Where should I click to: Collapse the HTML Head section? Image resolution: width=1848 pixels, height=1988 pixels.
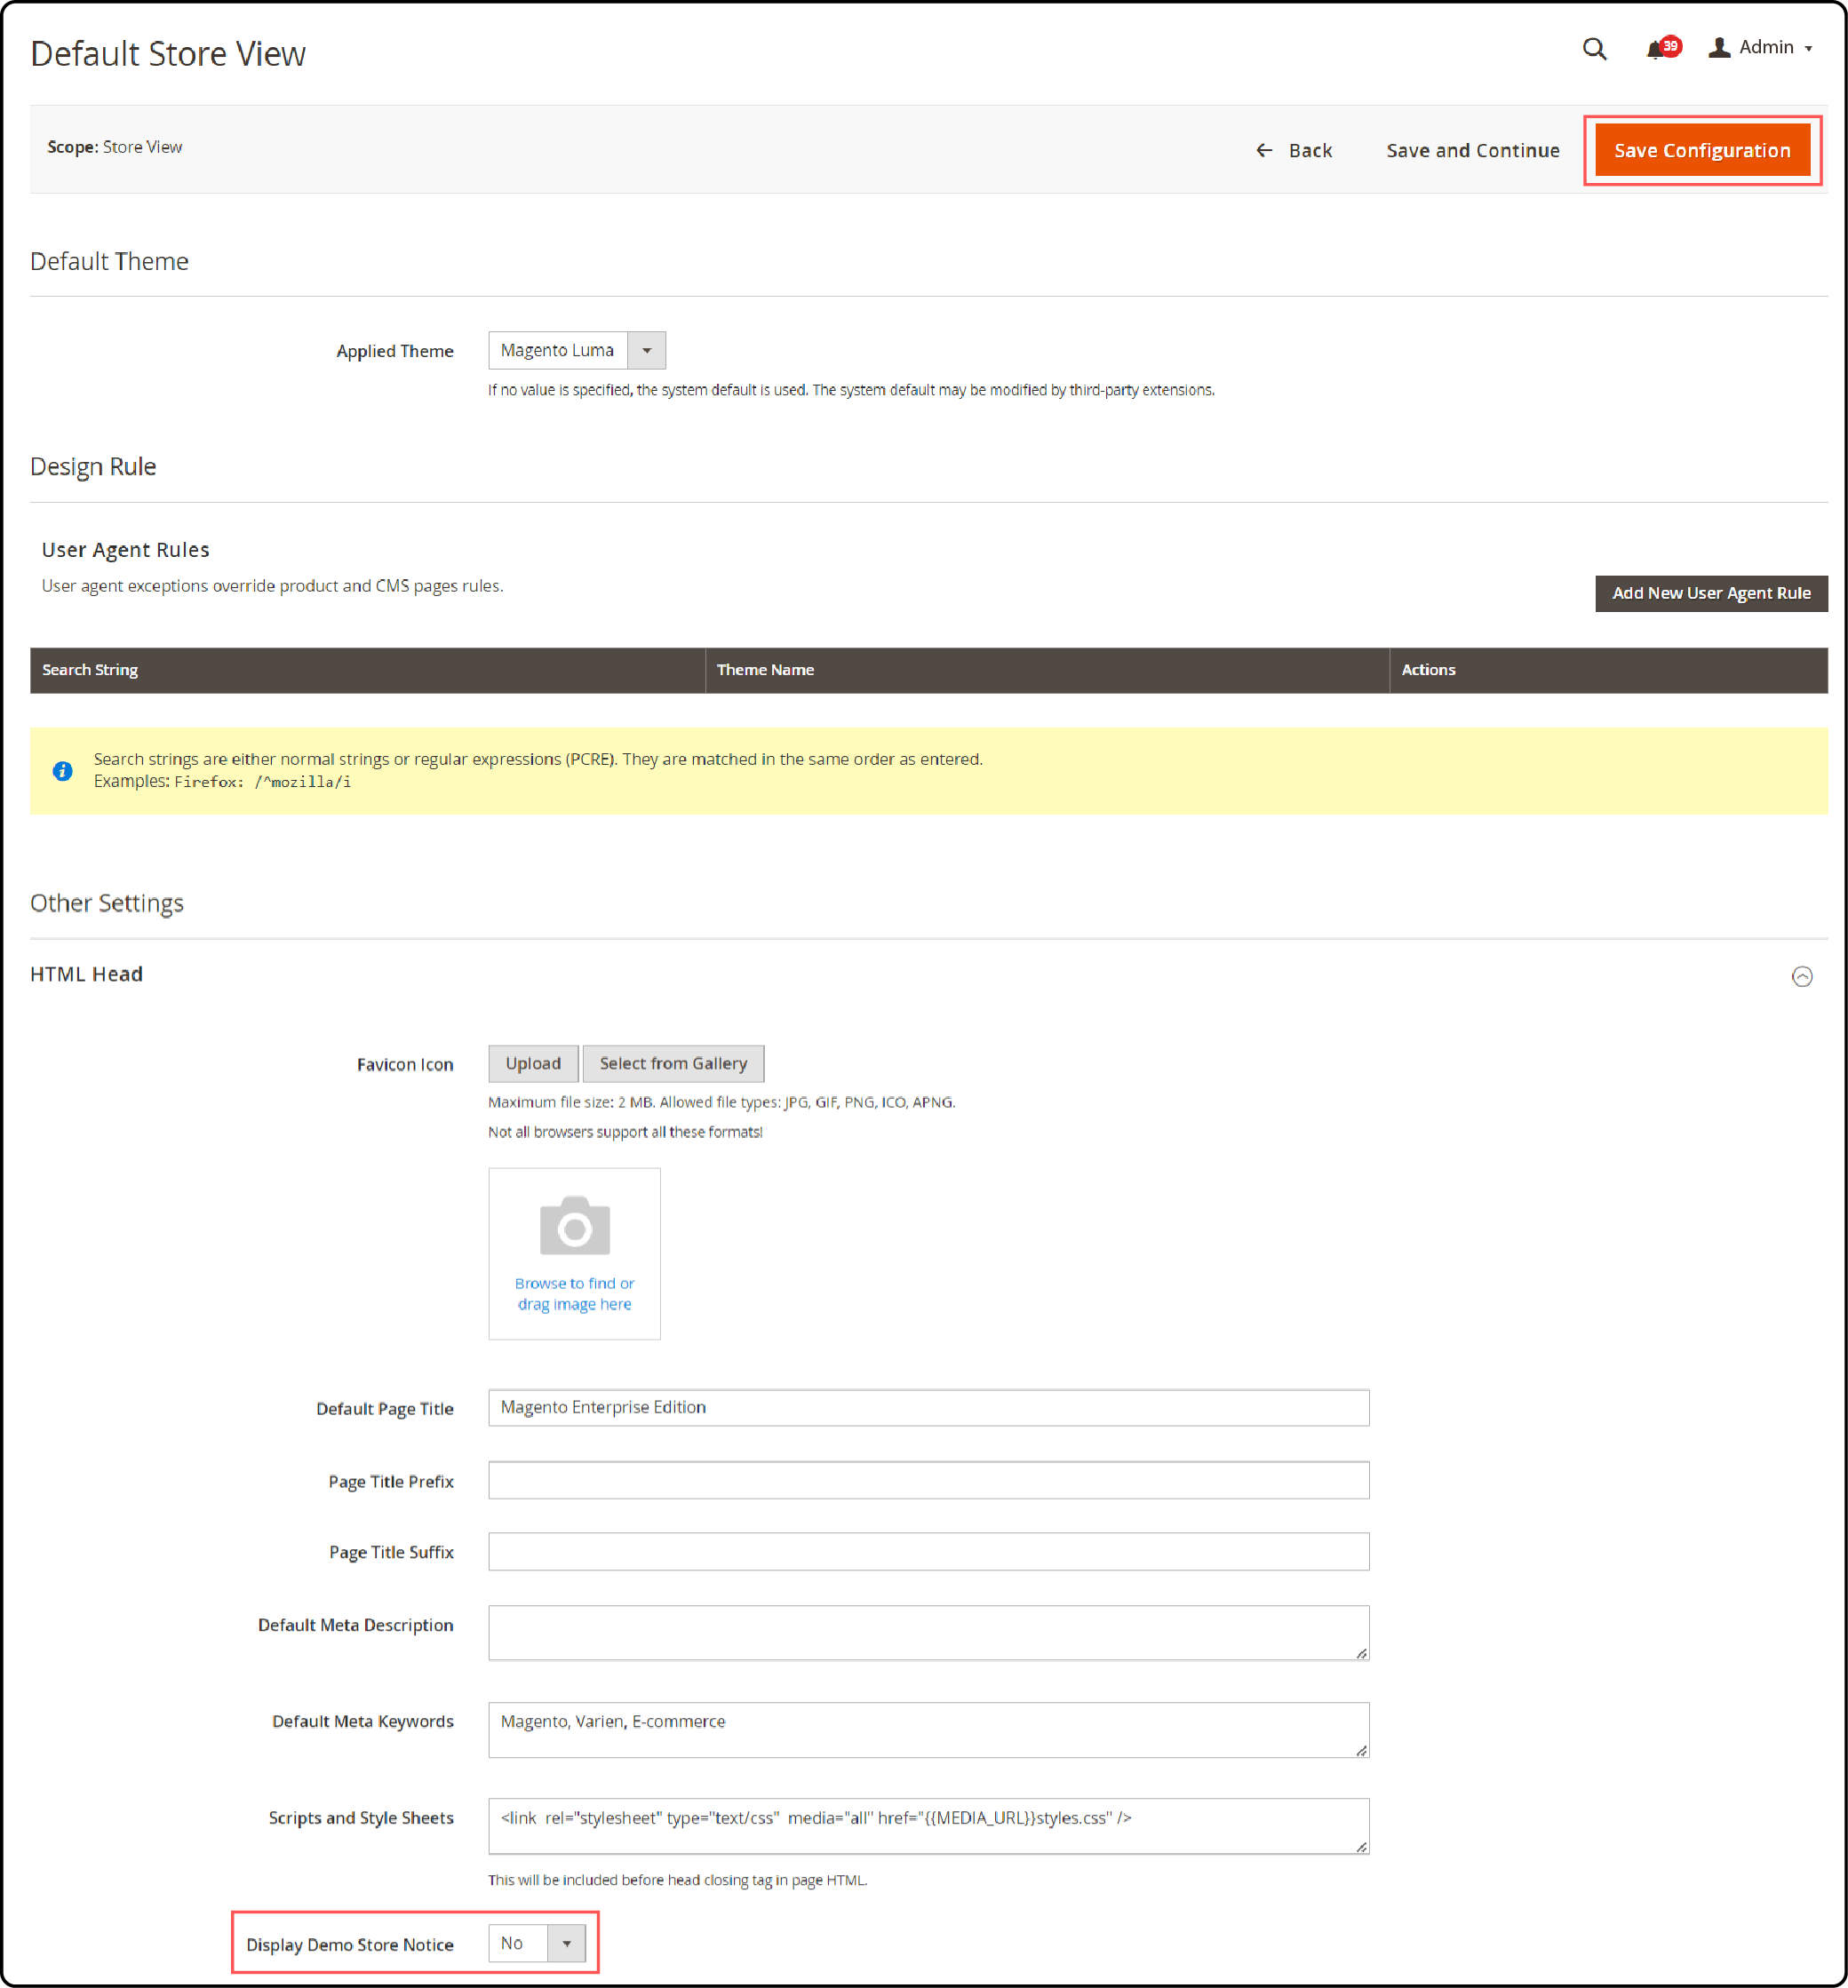click(x=1801, y=976)
